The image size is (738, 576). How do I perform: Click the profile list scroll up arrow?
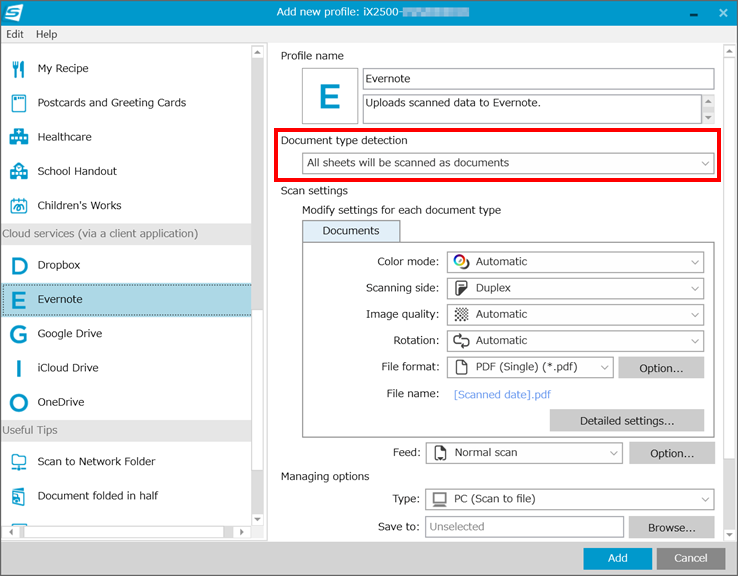point(257,52)
